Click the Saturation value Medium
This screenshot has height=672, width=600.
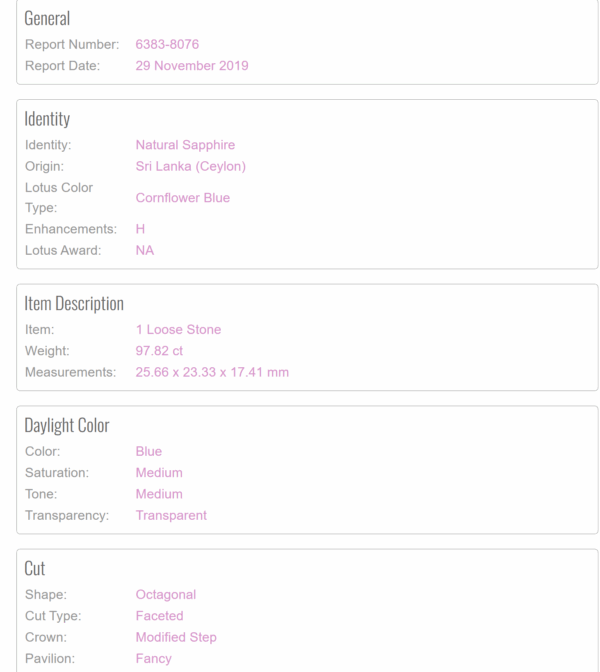159,473
